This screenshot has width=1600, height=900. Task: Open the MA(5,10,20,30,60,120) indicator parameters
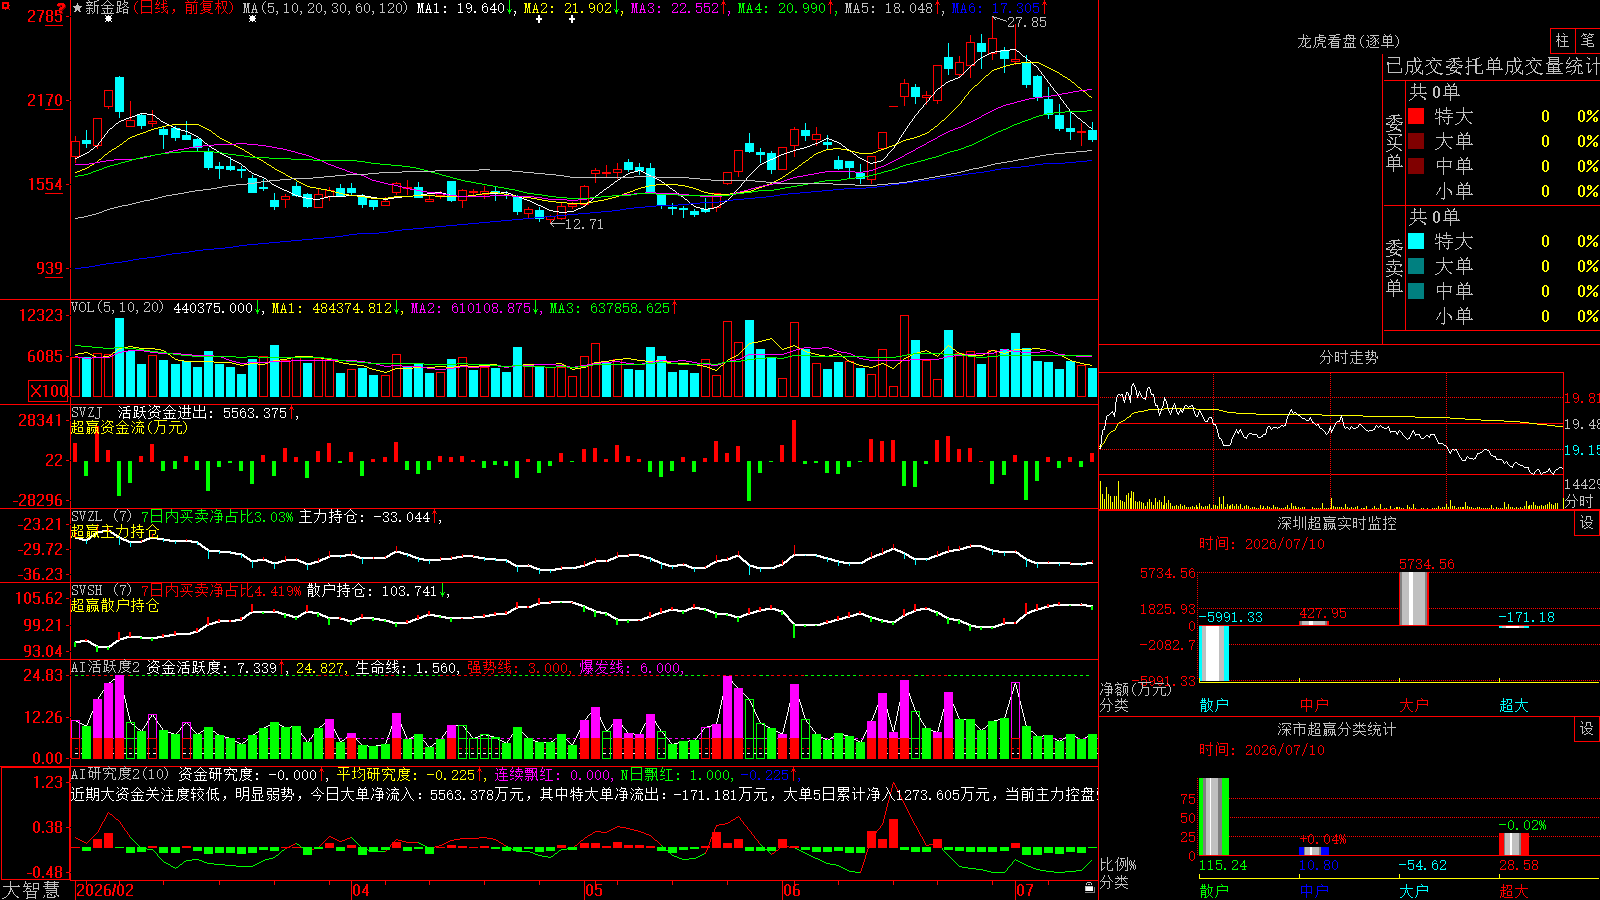pos(325,8)
